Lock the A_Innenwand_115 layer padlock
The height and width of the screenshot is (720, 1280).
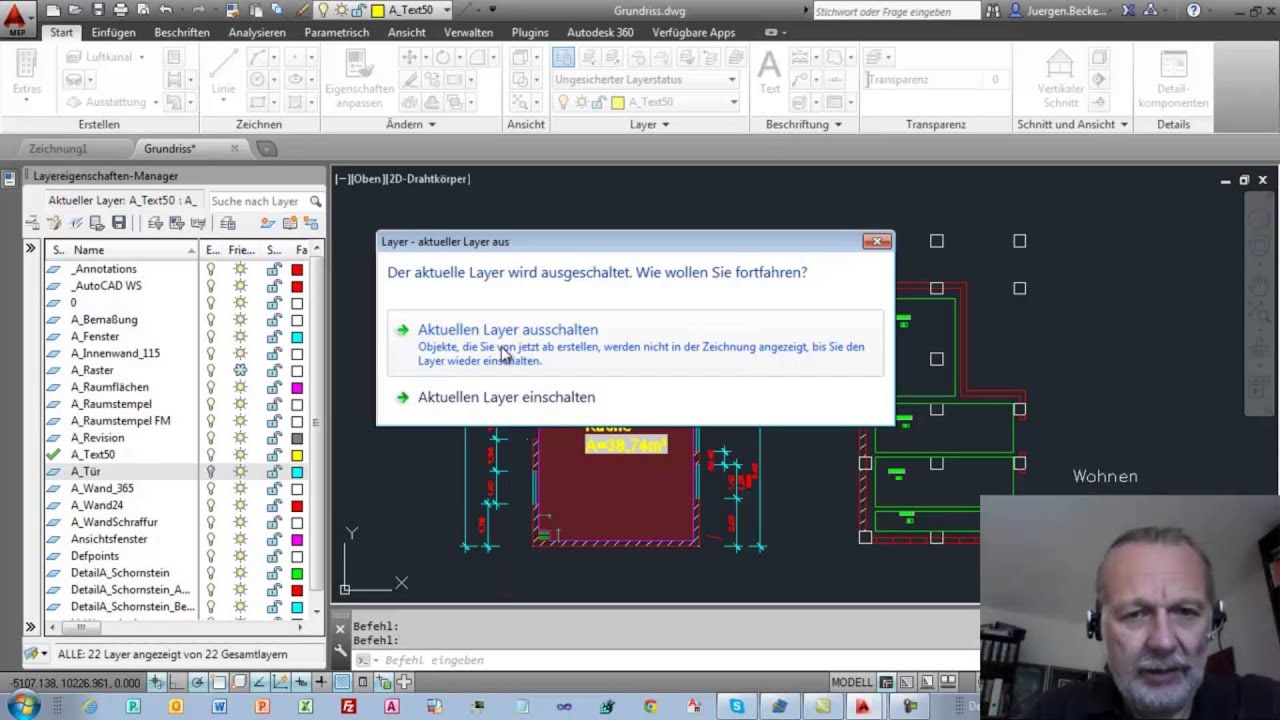point(273,353)
